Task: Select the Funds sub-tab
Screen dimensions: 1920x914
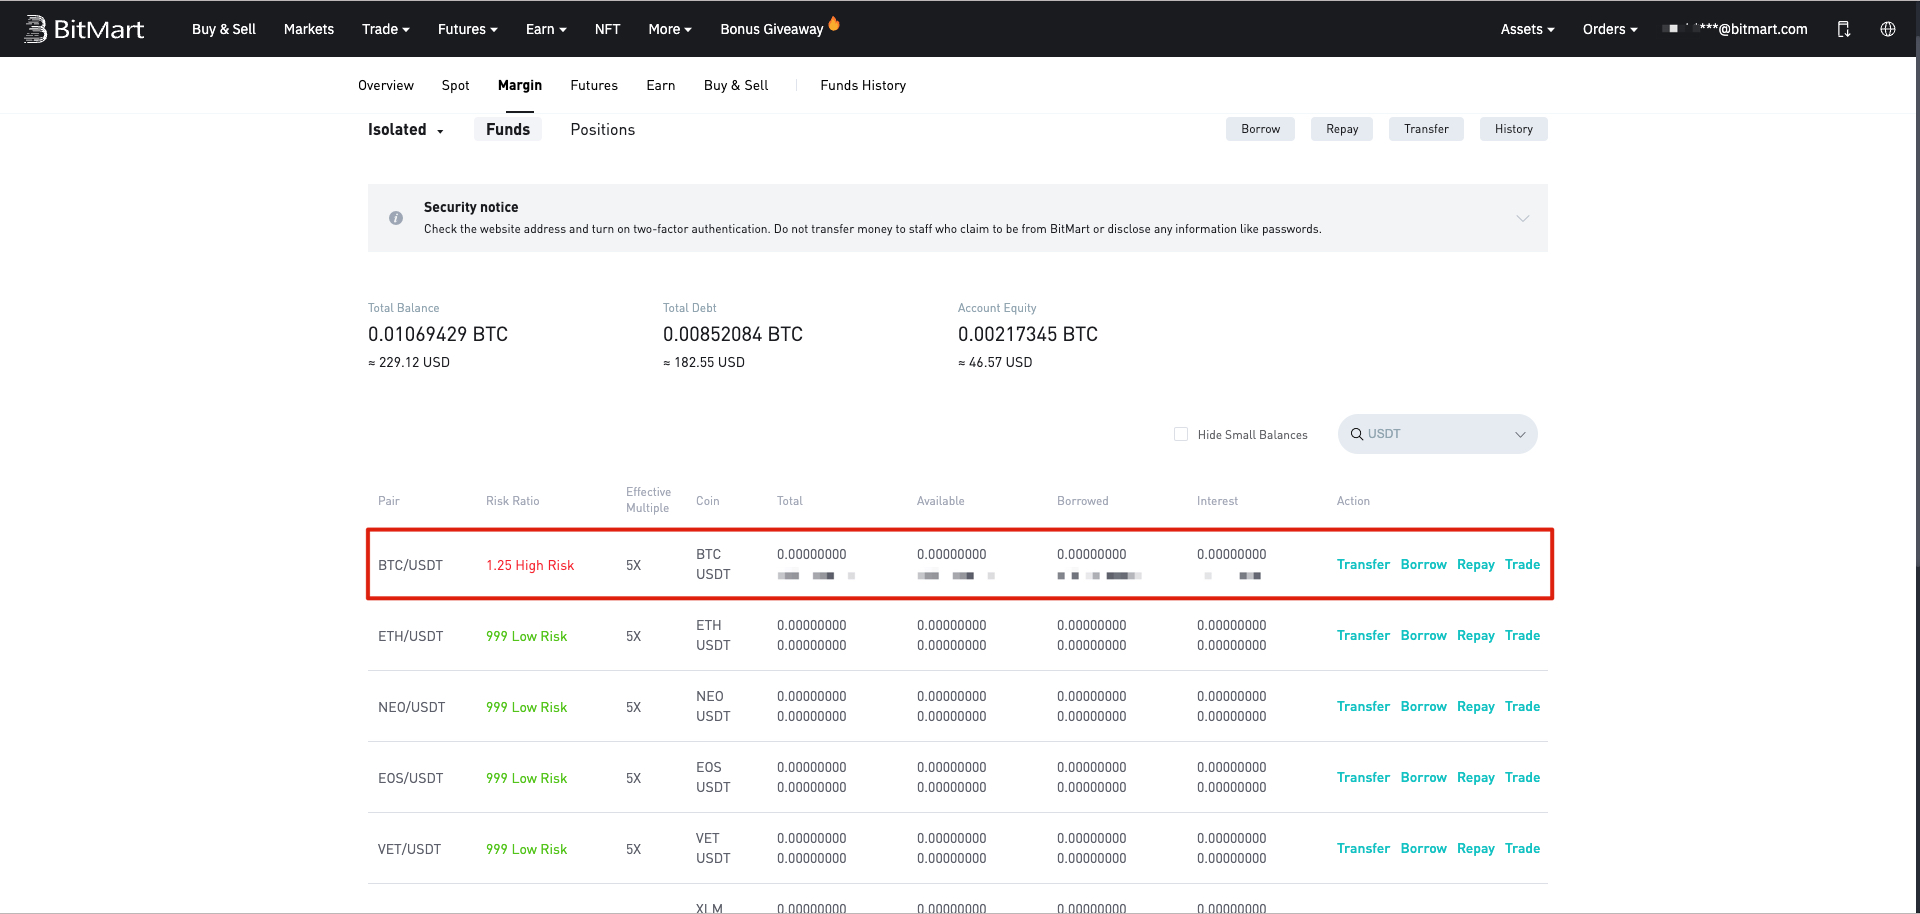Action: coord(508,129)
